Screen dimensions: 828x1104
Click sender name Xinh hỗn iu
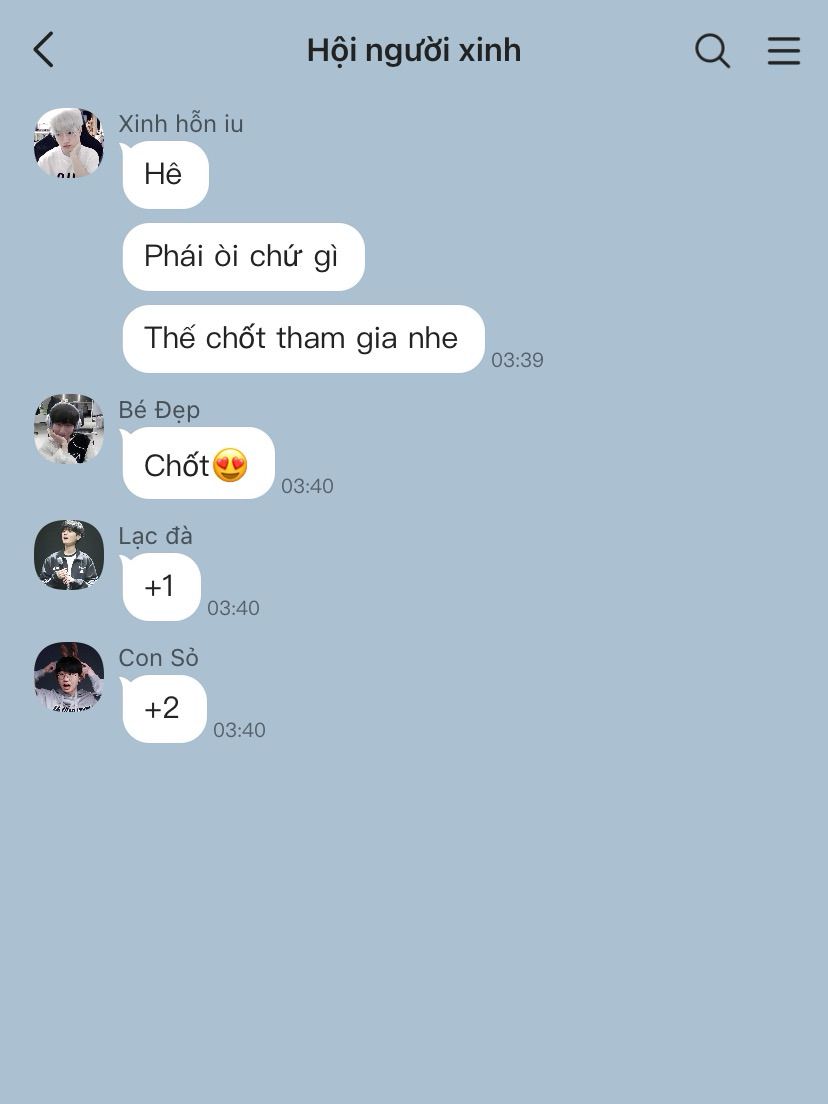point(181,124)
